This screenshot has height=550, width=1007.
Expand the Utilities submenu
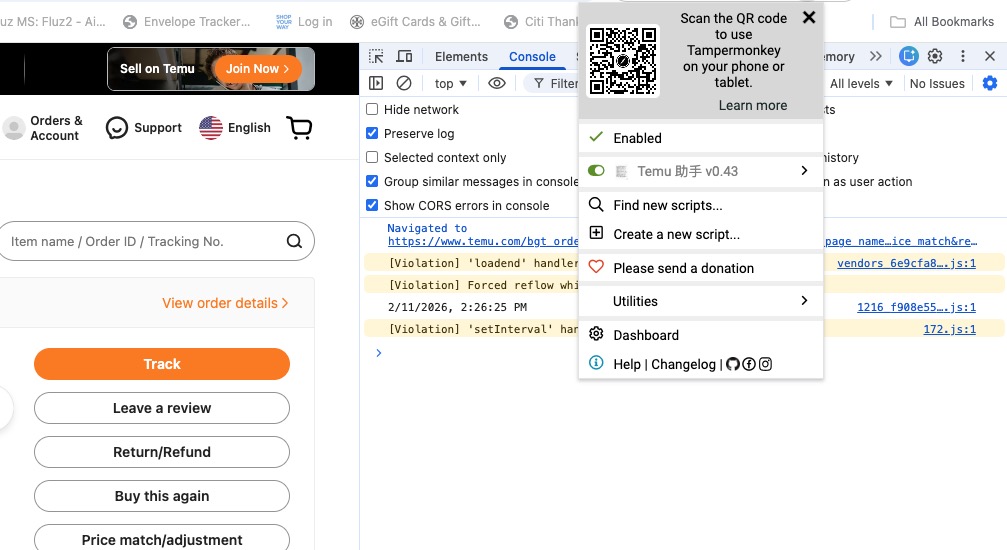click(700, 301)
